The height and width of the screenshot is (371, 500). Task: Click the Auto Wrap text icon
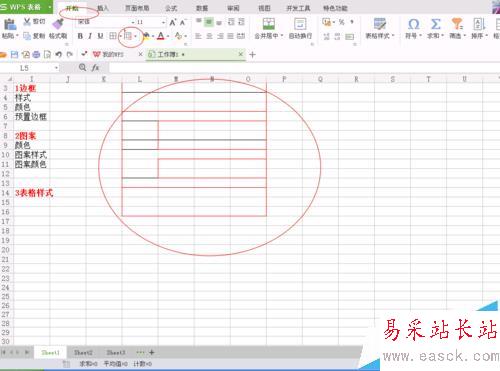pyautogui.click(x=300, y=24)
